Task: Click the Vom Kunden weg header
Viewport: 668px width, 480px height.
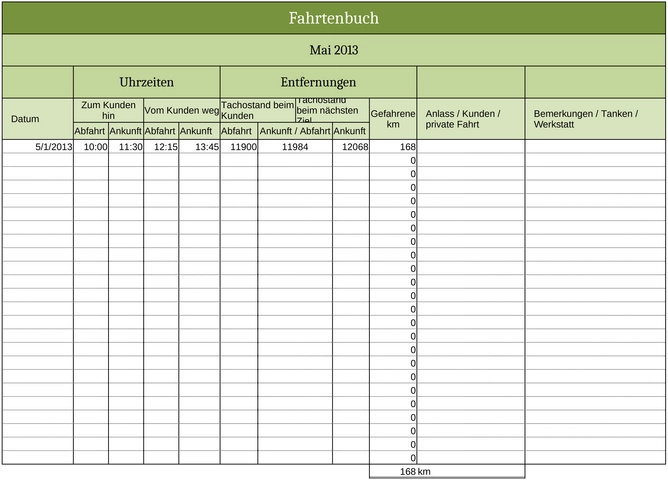Action: [x=181, y=110]
